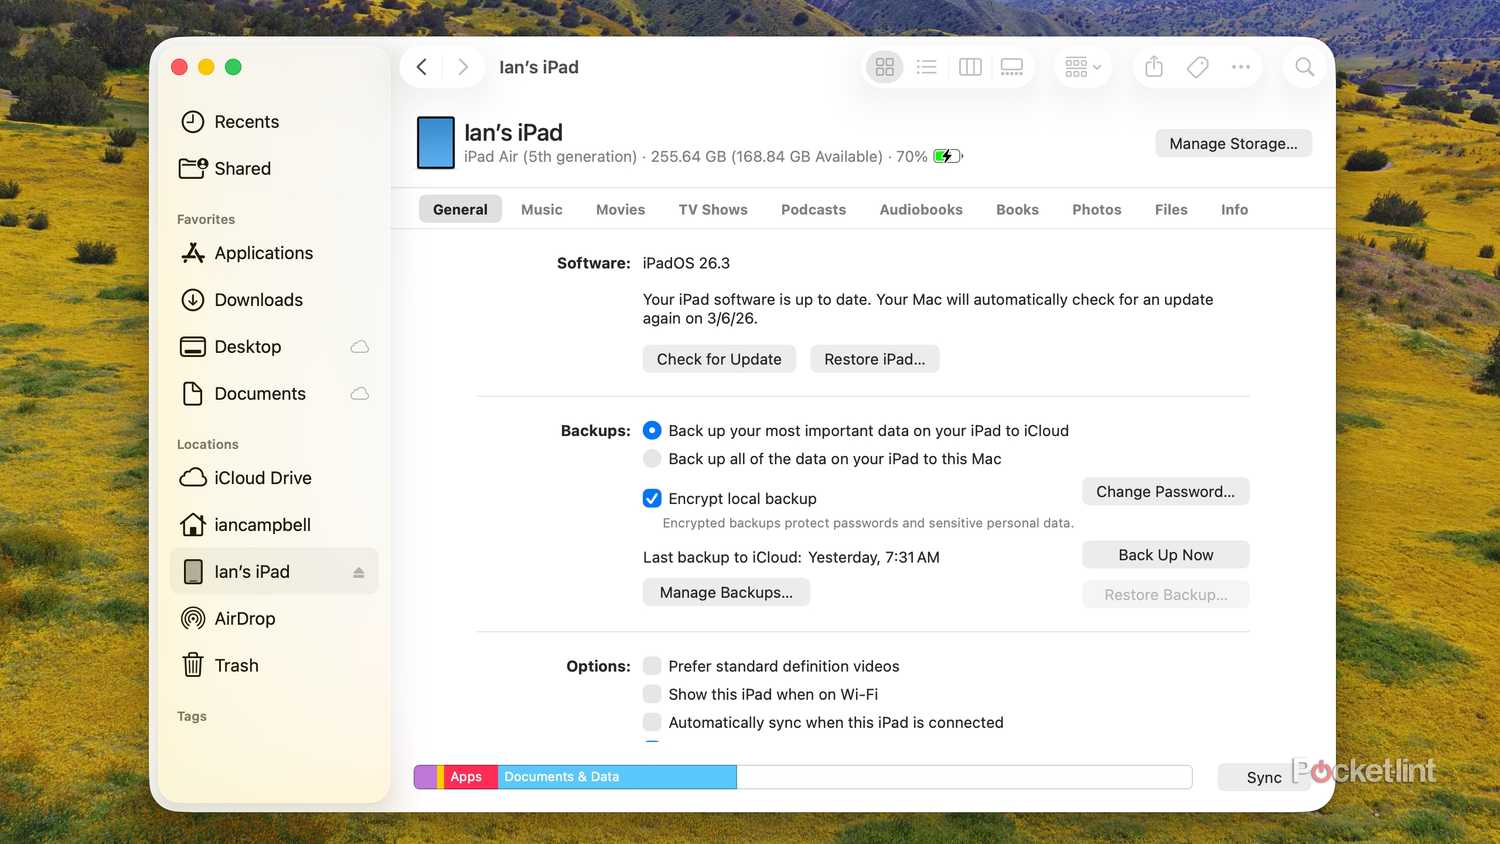The height and width of the screenshot is (844, 1500).
Task: Enable backing up all data to this Mac
Action: [652, 458]
